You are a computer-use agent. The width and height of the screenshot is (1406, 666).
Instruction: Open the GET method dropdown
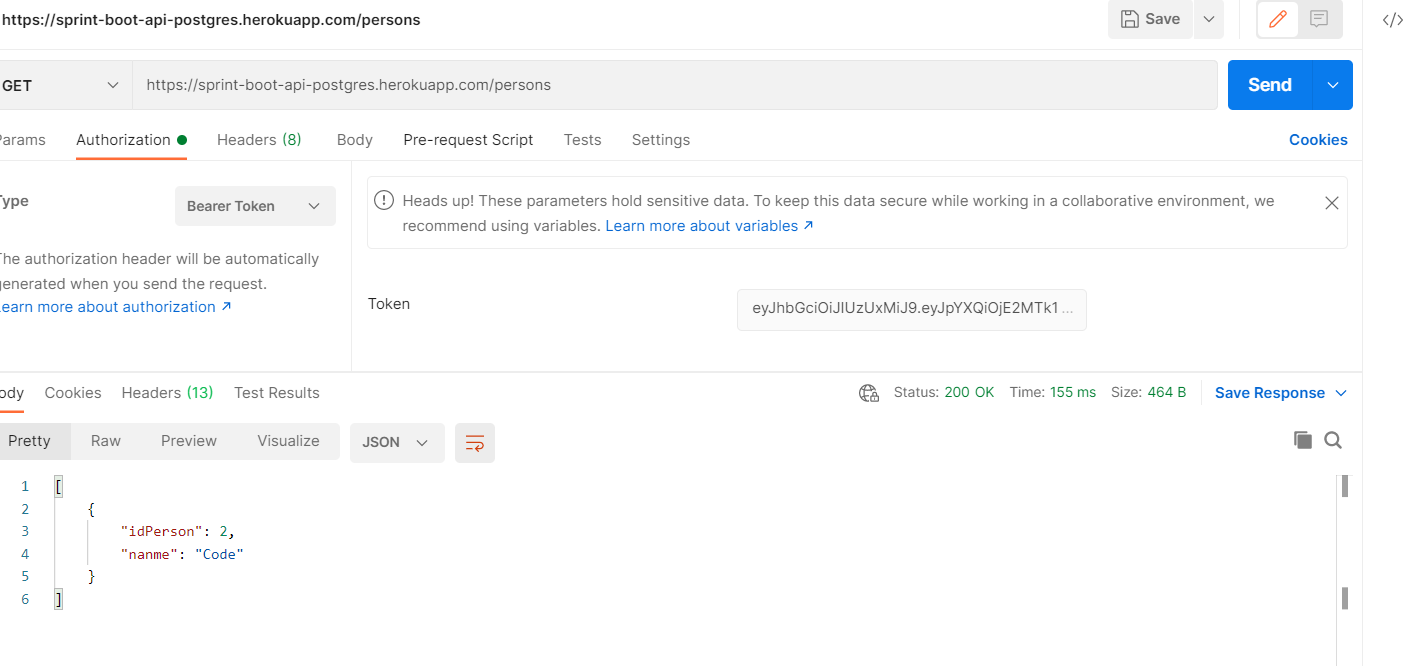coord(60,86)
